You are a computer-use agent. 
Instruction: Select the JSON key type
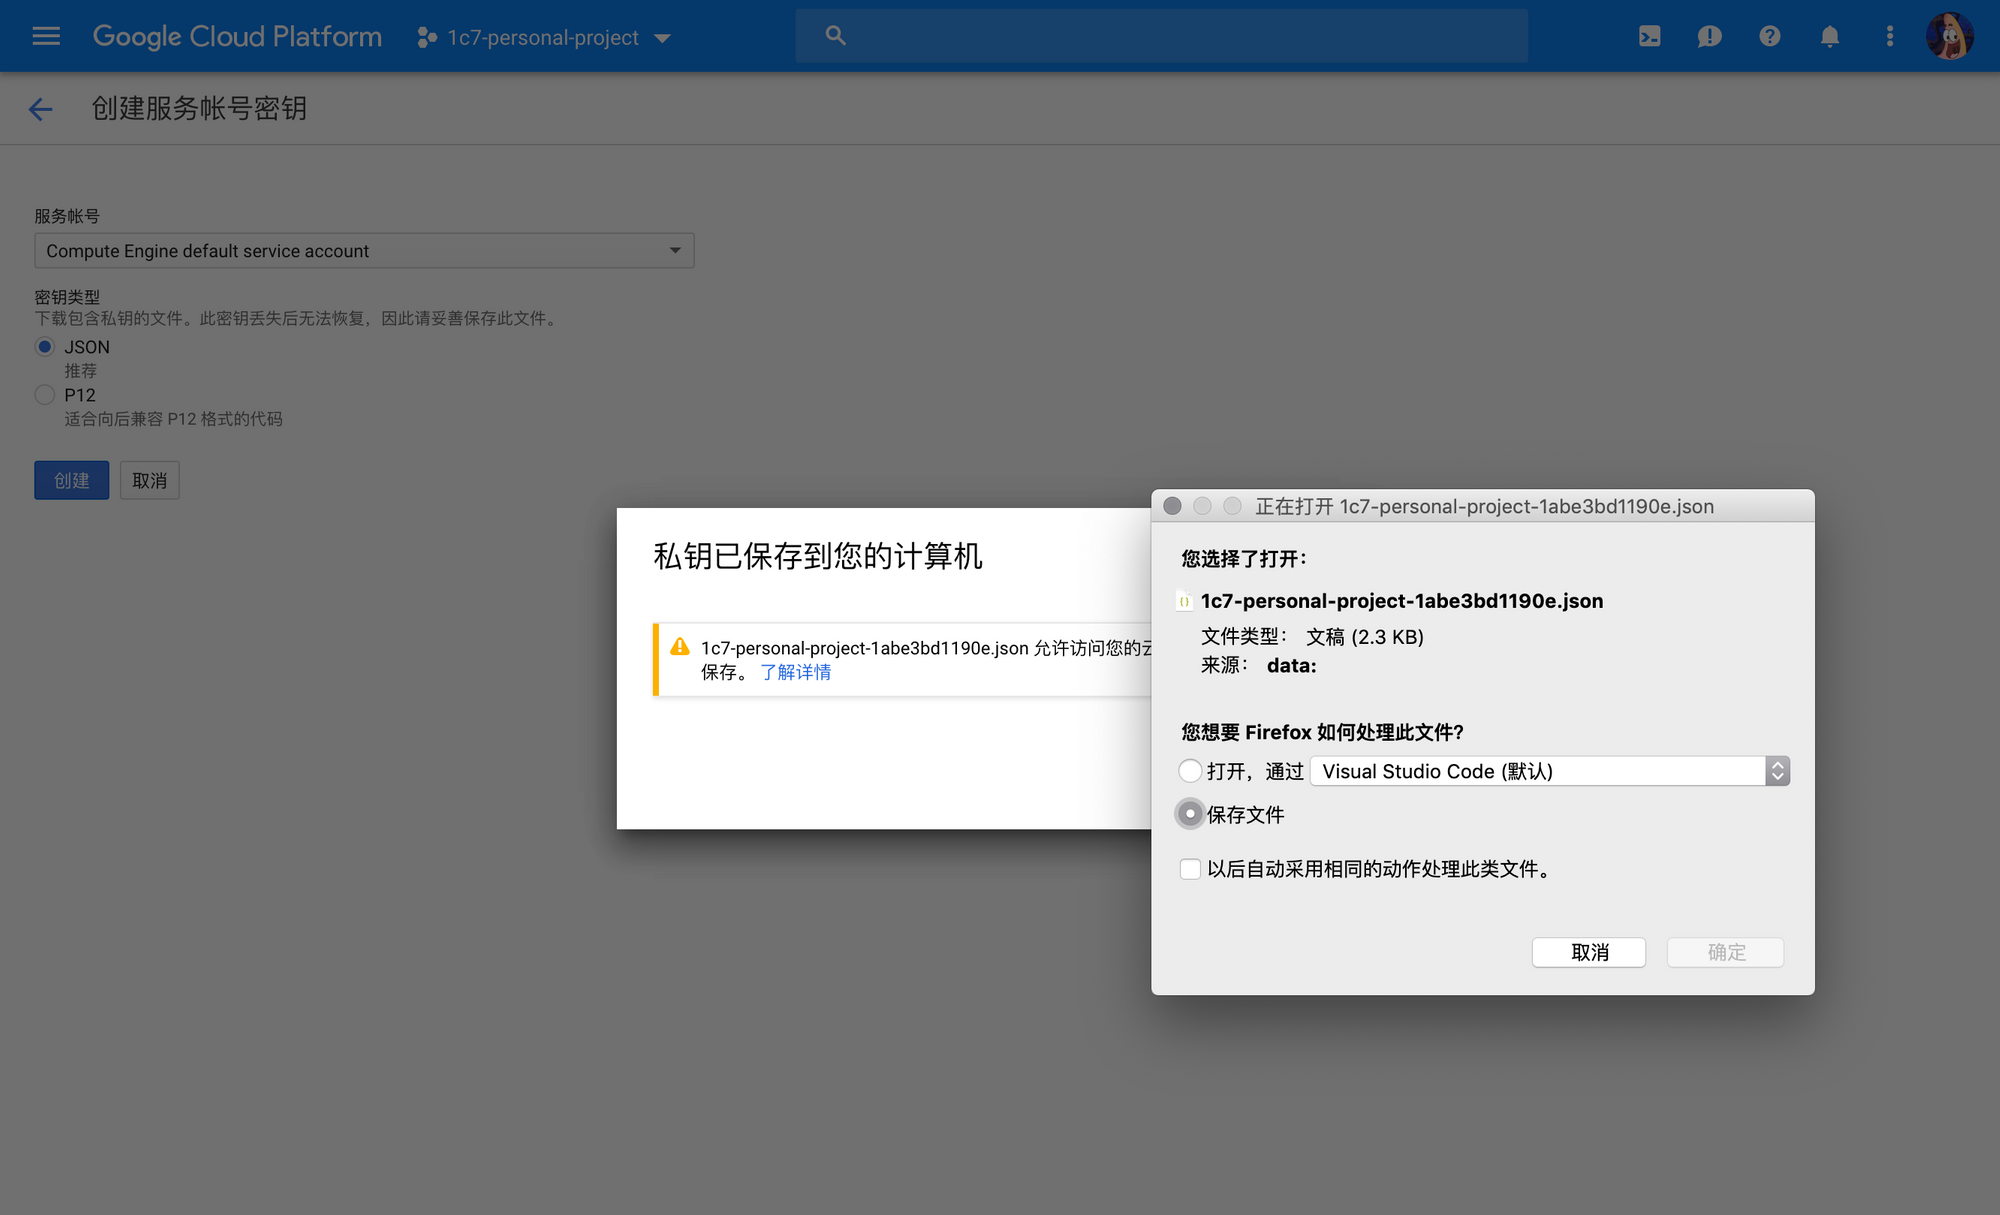pos(45,347)
